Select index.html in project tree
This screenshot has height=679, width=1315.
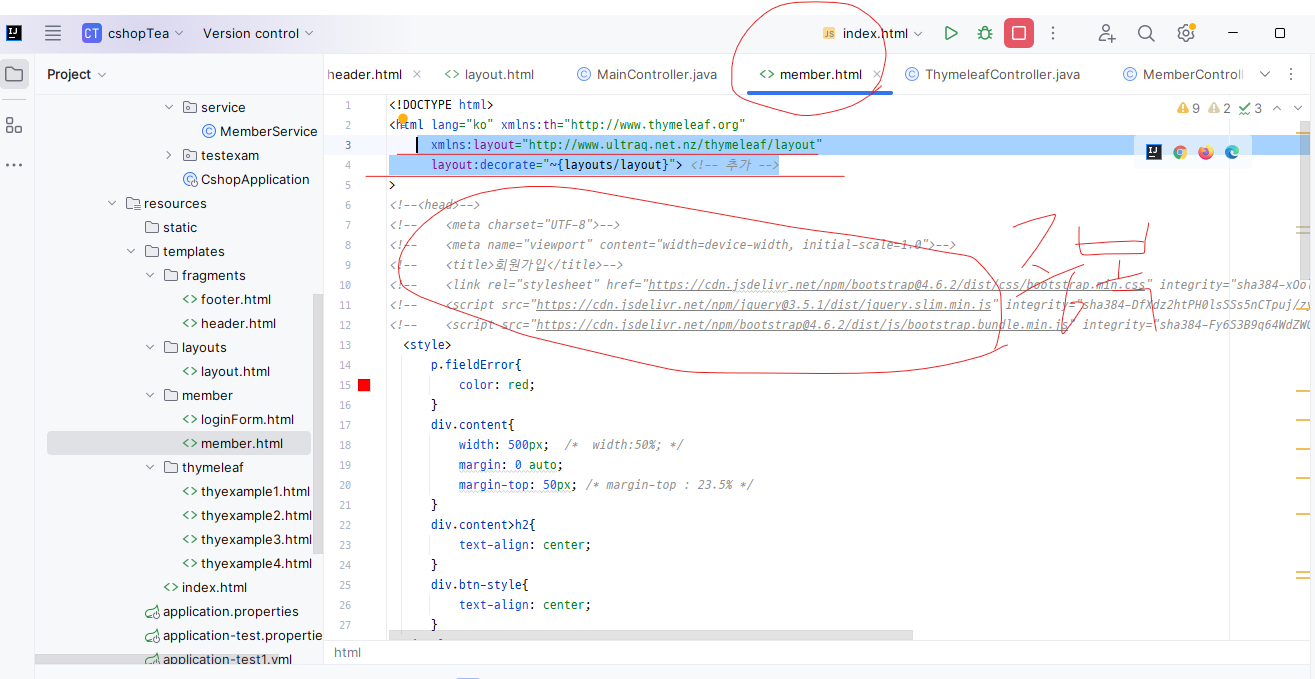click(x=205, y=587)
